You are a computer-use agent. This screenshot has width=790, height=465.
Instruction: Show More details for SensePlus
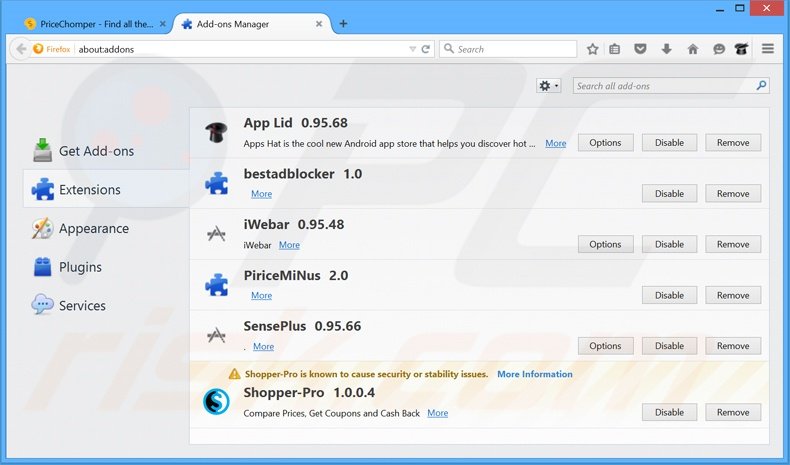pyautogui.click(x=264, y=347)
